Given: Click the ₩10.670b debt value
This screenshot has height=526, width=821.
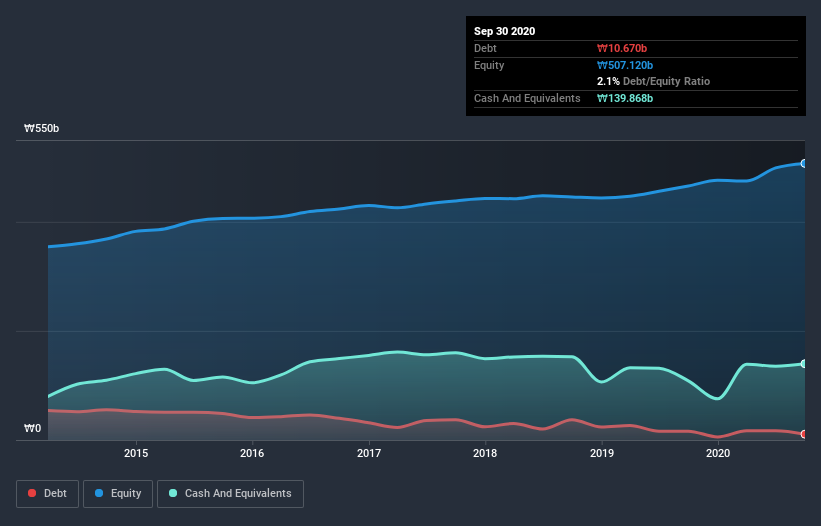Looking at the screenshot, I should pos(622,48).
